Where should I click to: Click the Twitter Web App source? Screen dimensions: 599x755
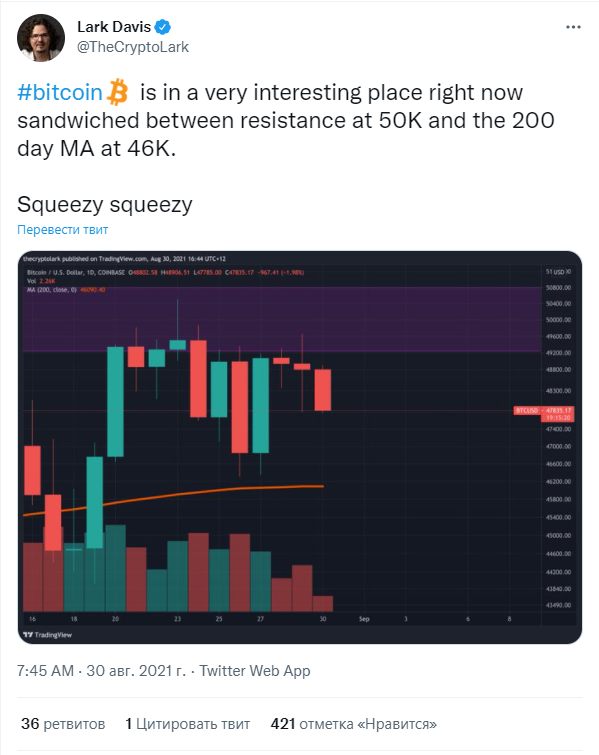pyautogui.click(x=255, y=671)
